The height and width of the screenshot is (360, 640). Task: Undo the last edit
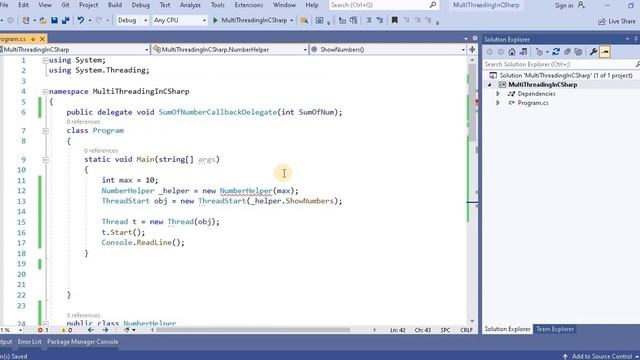pyautogui.click(x=80, y=20)
